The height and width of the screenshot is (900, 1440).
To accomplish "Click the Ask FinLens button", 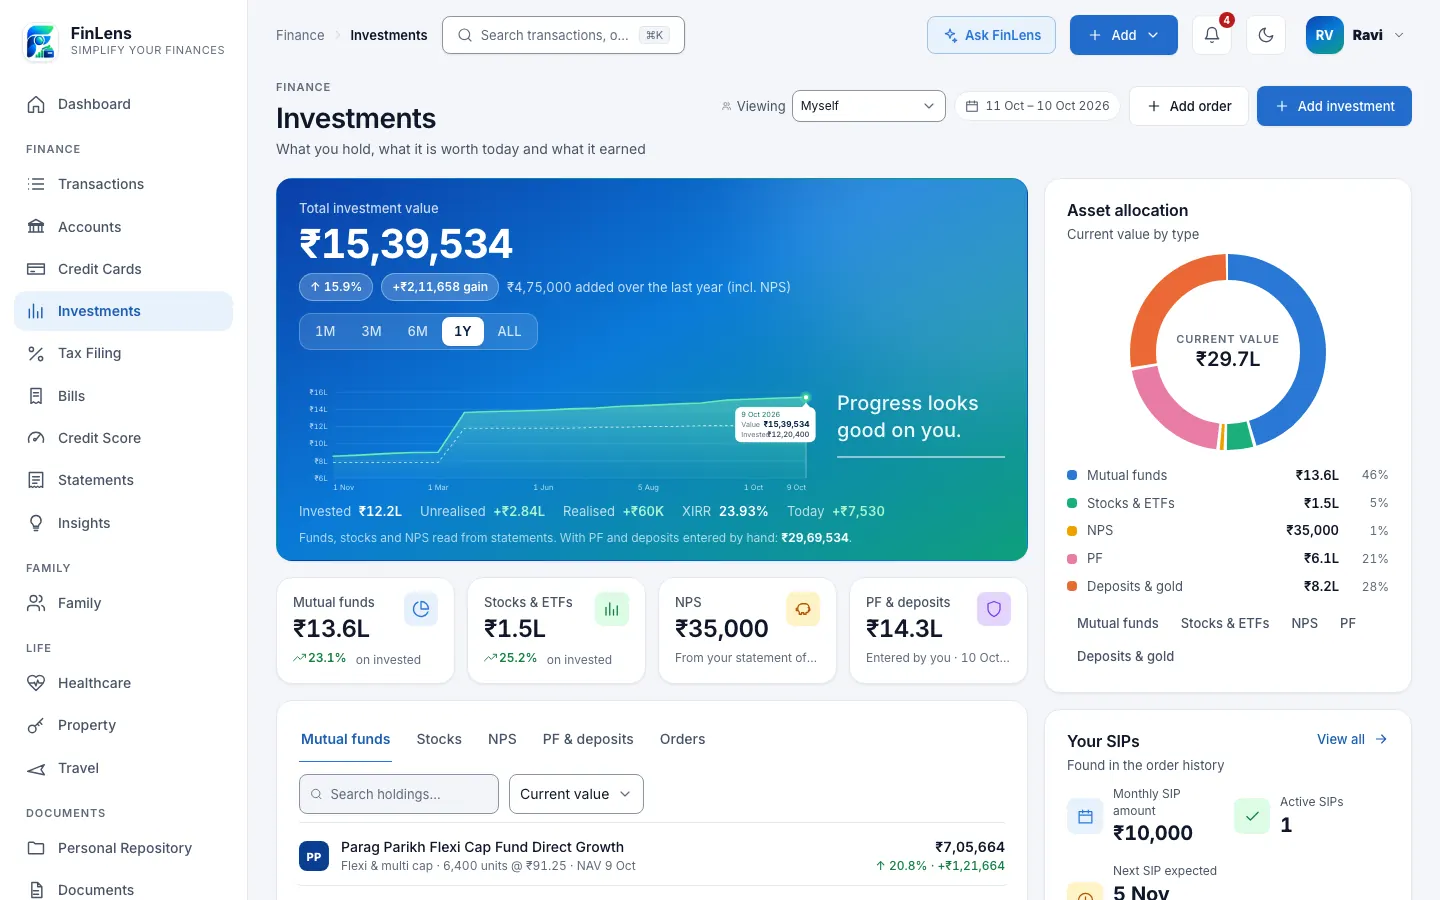I will [991, 35].
